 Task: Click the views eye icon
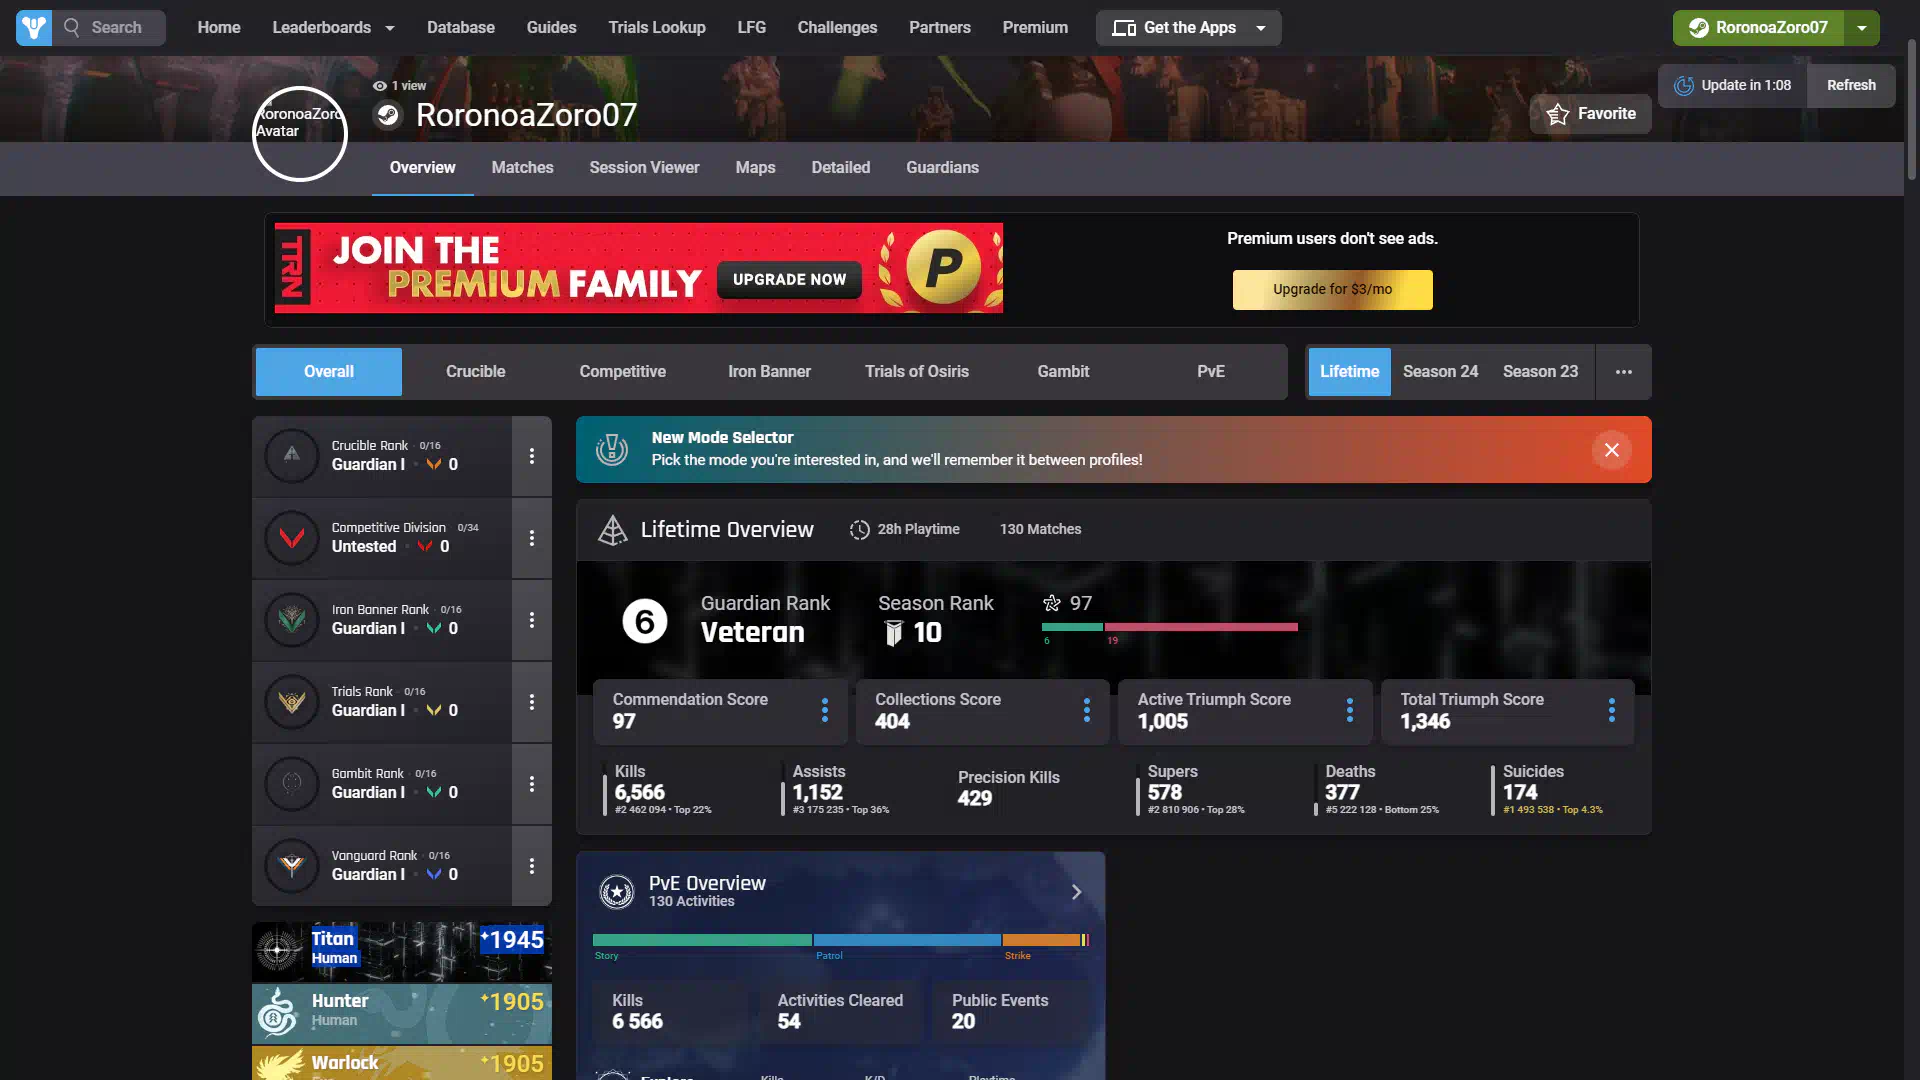(380, 86)
